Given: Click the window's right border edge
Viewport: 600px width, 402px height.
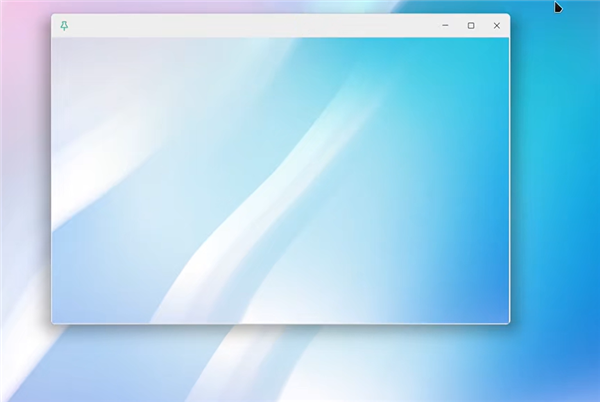Looking at the screenshot, I should click(x=509, y=180).
